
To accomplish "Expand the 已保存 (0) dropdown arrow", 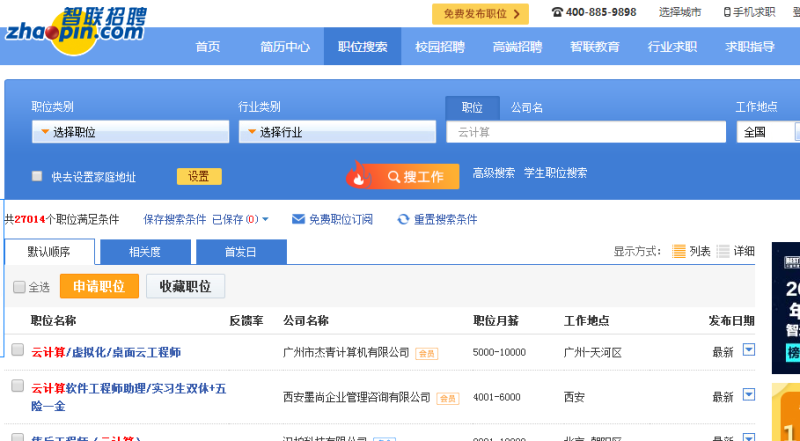I will (x=265, y=219).
